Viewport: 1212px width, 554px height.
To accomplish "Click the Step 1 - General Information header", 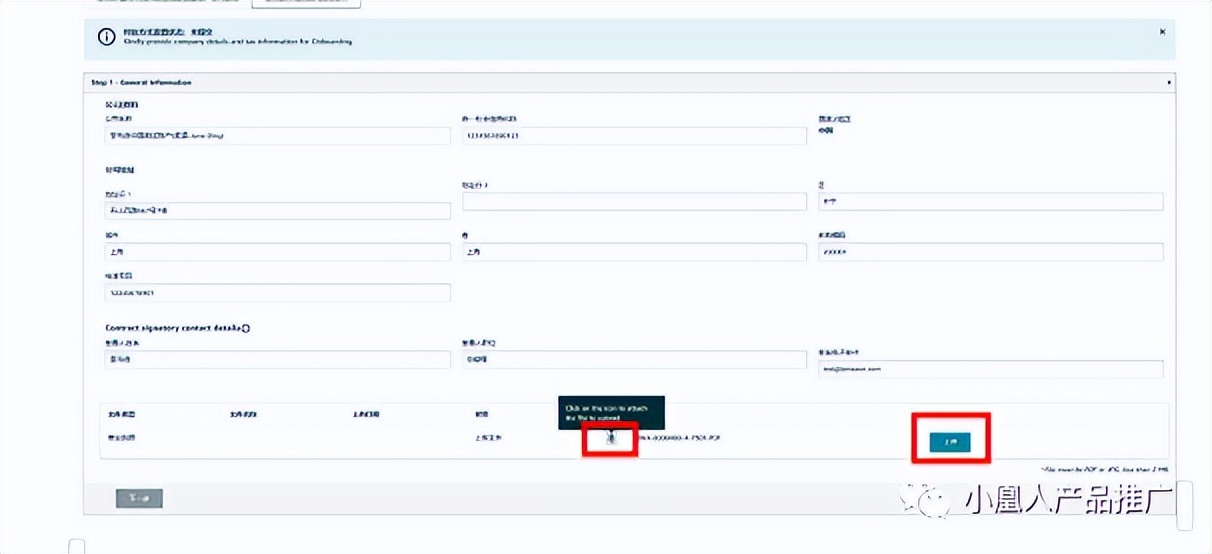I will [x=142, y=82].
